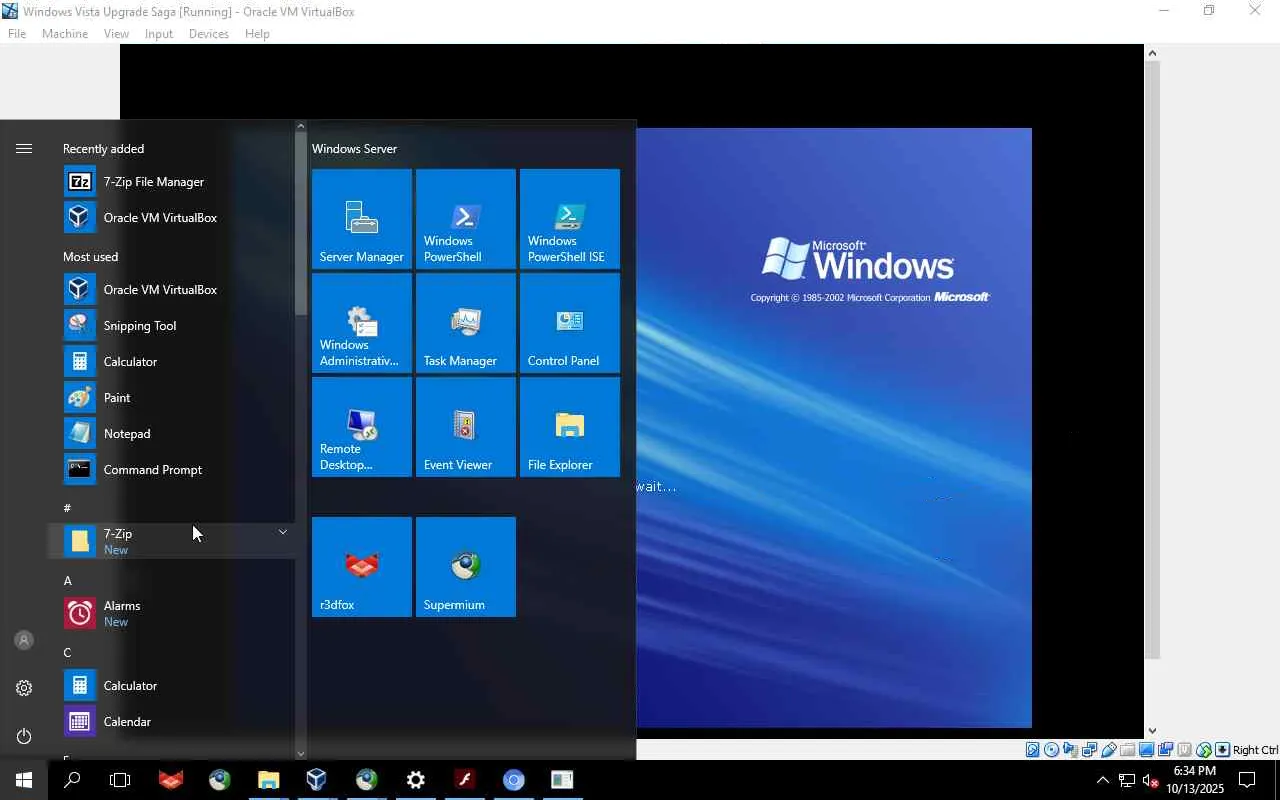Switch to r3dfox on the taskbar
Image resolution: width=1280 pixels, height=800 pixels.
coord(171,780)
